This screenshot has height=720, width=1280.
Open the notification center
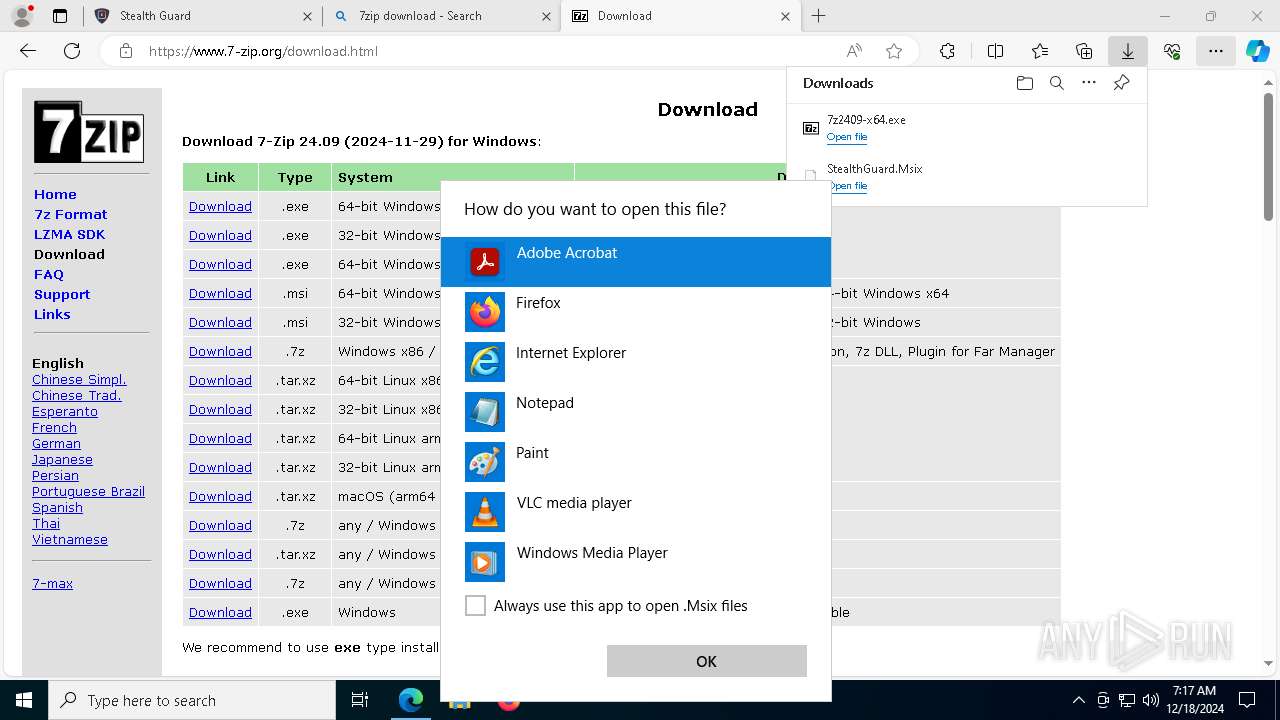[x=1247, y=700]
